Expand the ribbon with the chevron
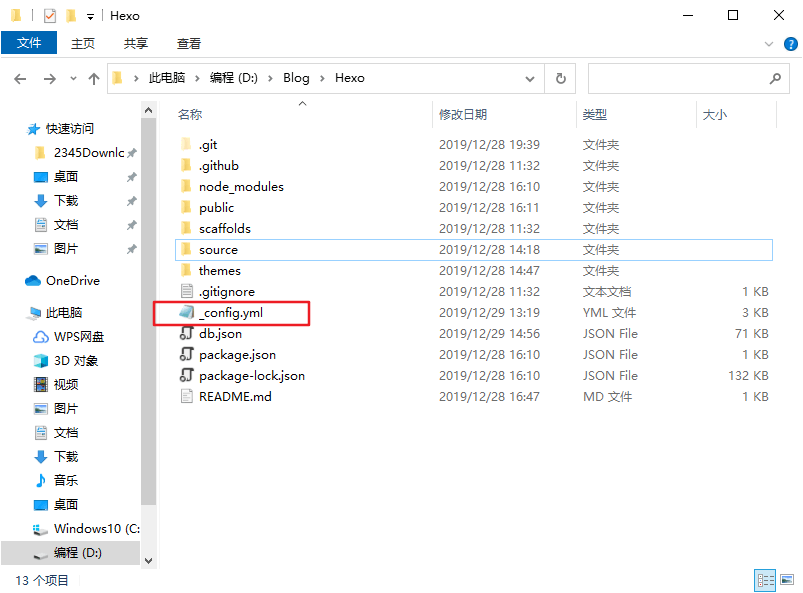The width and height of the screenshot is (803, 593). pos(768,44)
